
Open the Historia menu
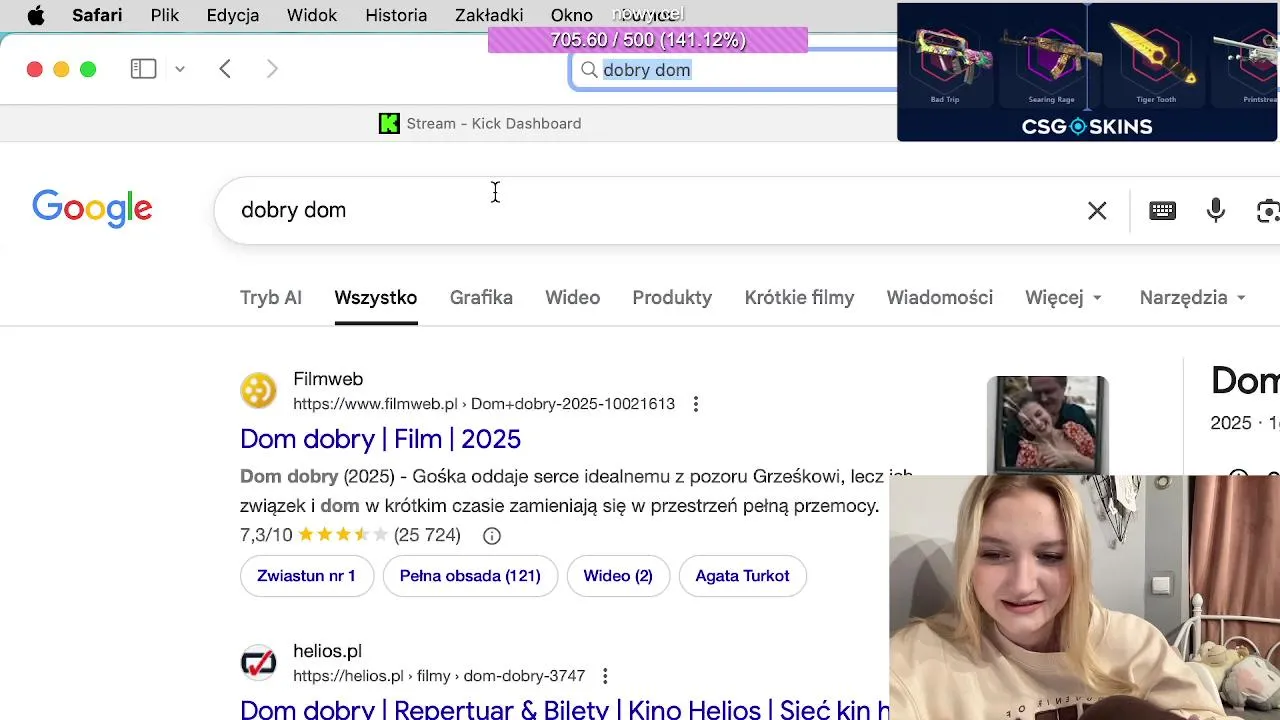coord(396,15)
